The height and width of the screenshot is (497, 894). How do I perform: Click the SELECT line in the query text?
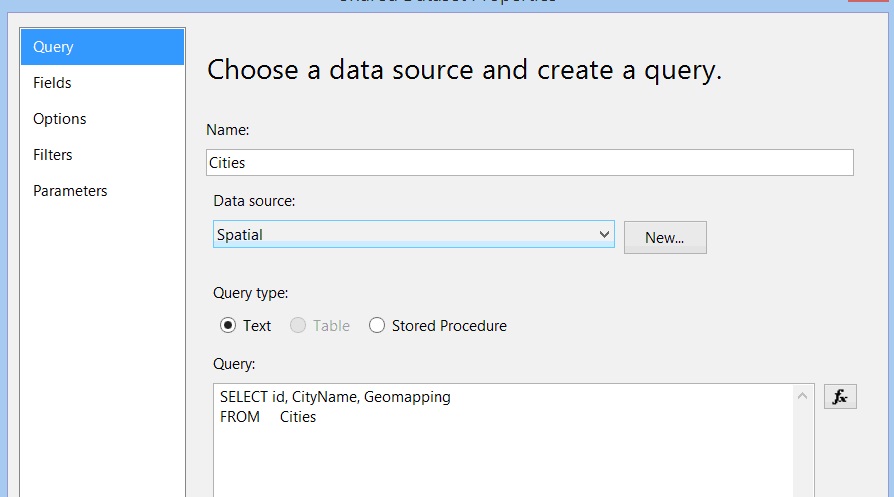[x=335, y=397]
